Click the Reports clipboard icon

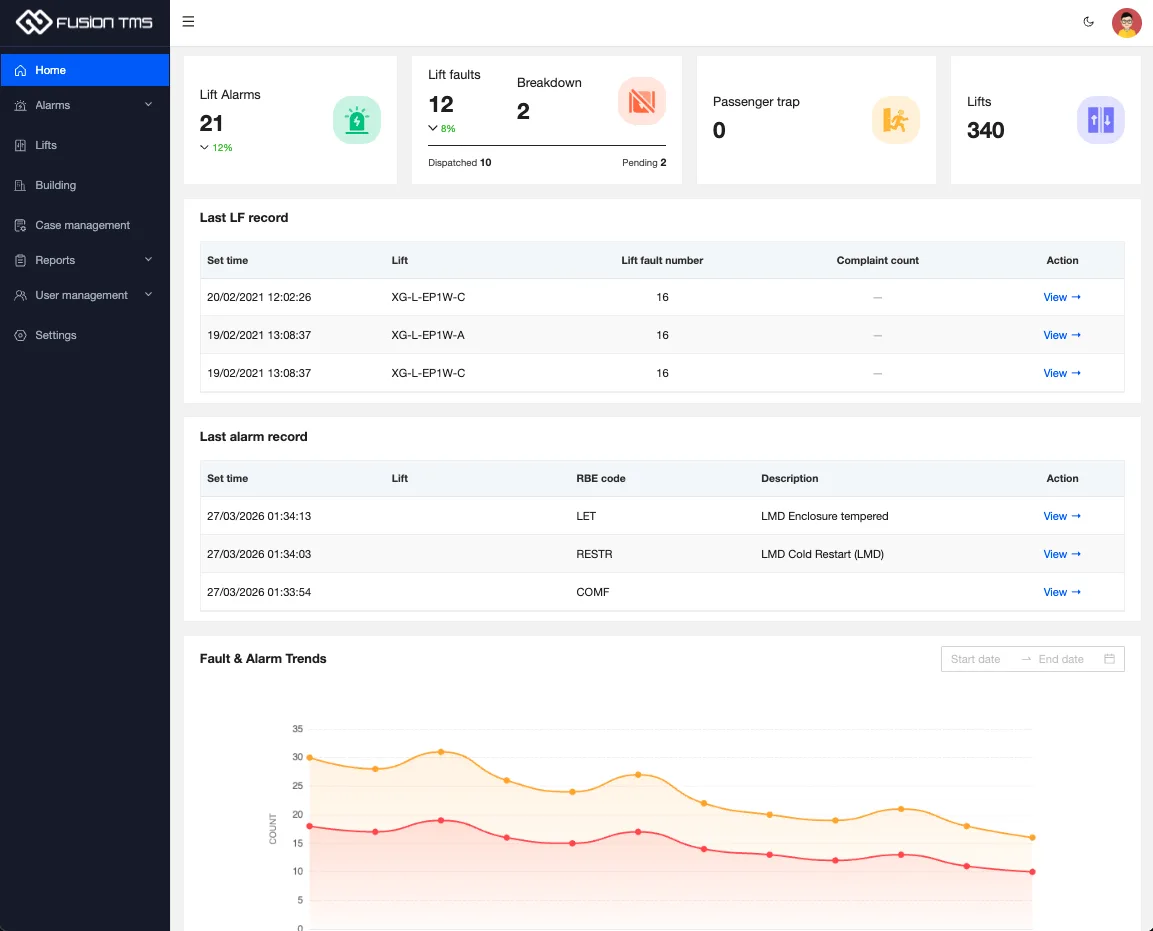click(21, 260)
